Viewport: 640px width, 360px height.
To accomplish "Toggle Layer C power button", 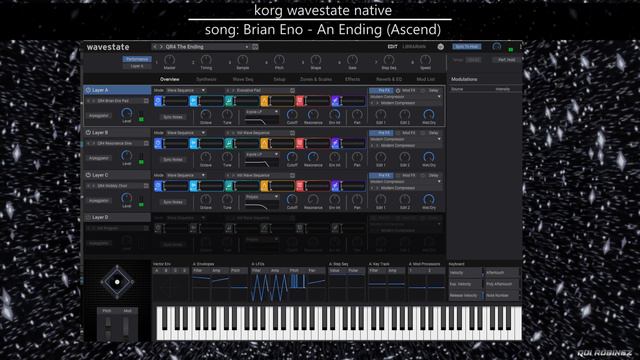I will [88, 175].
